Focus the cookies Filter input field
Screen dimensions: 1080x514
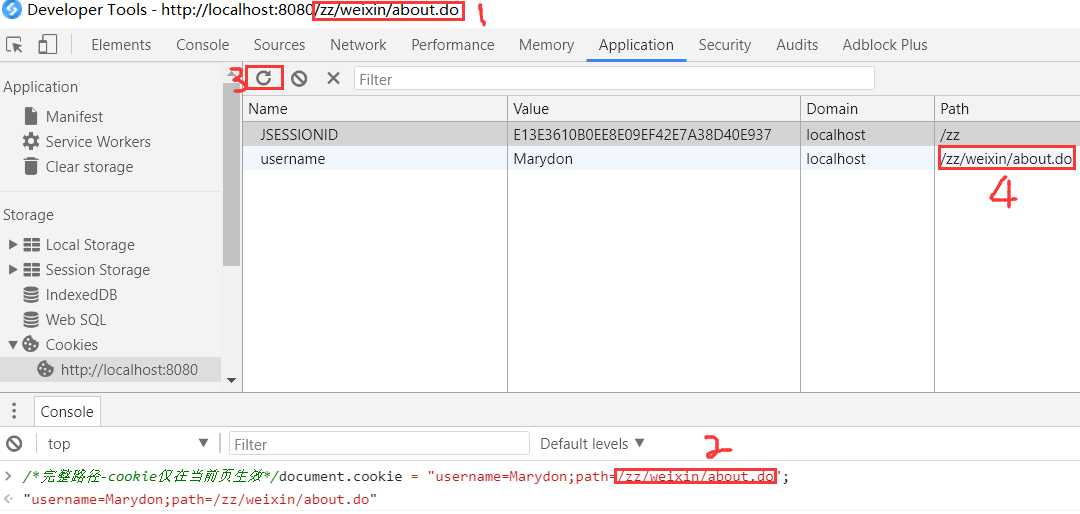click(614, 79)
